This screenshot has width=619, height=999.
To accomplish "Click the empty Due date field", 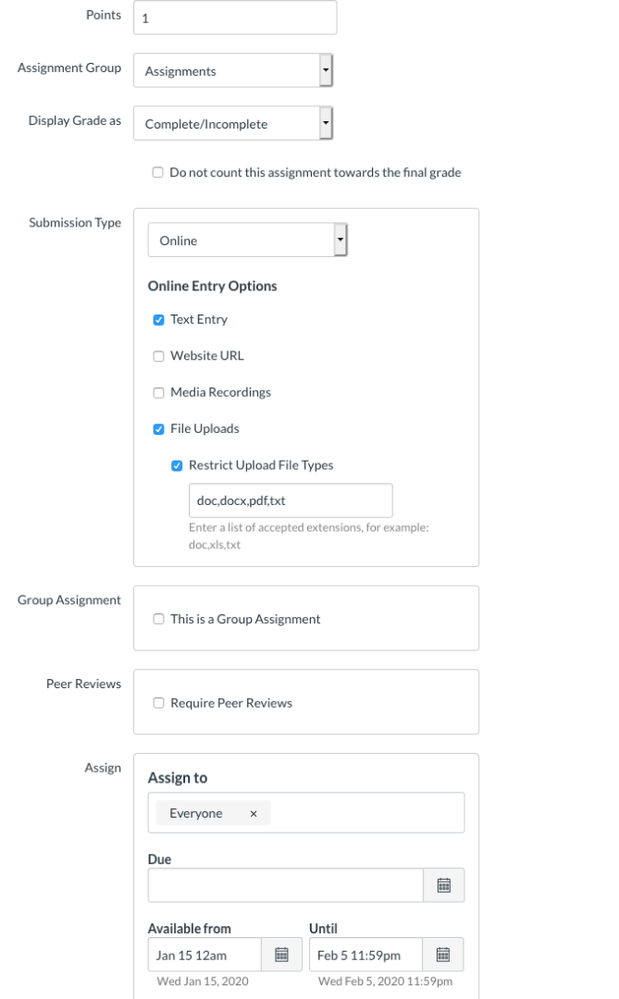I will 285,885.
